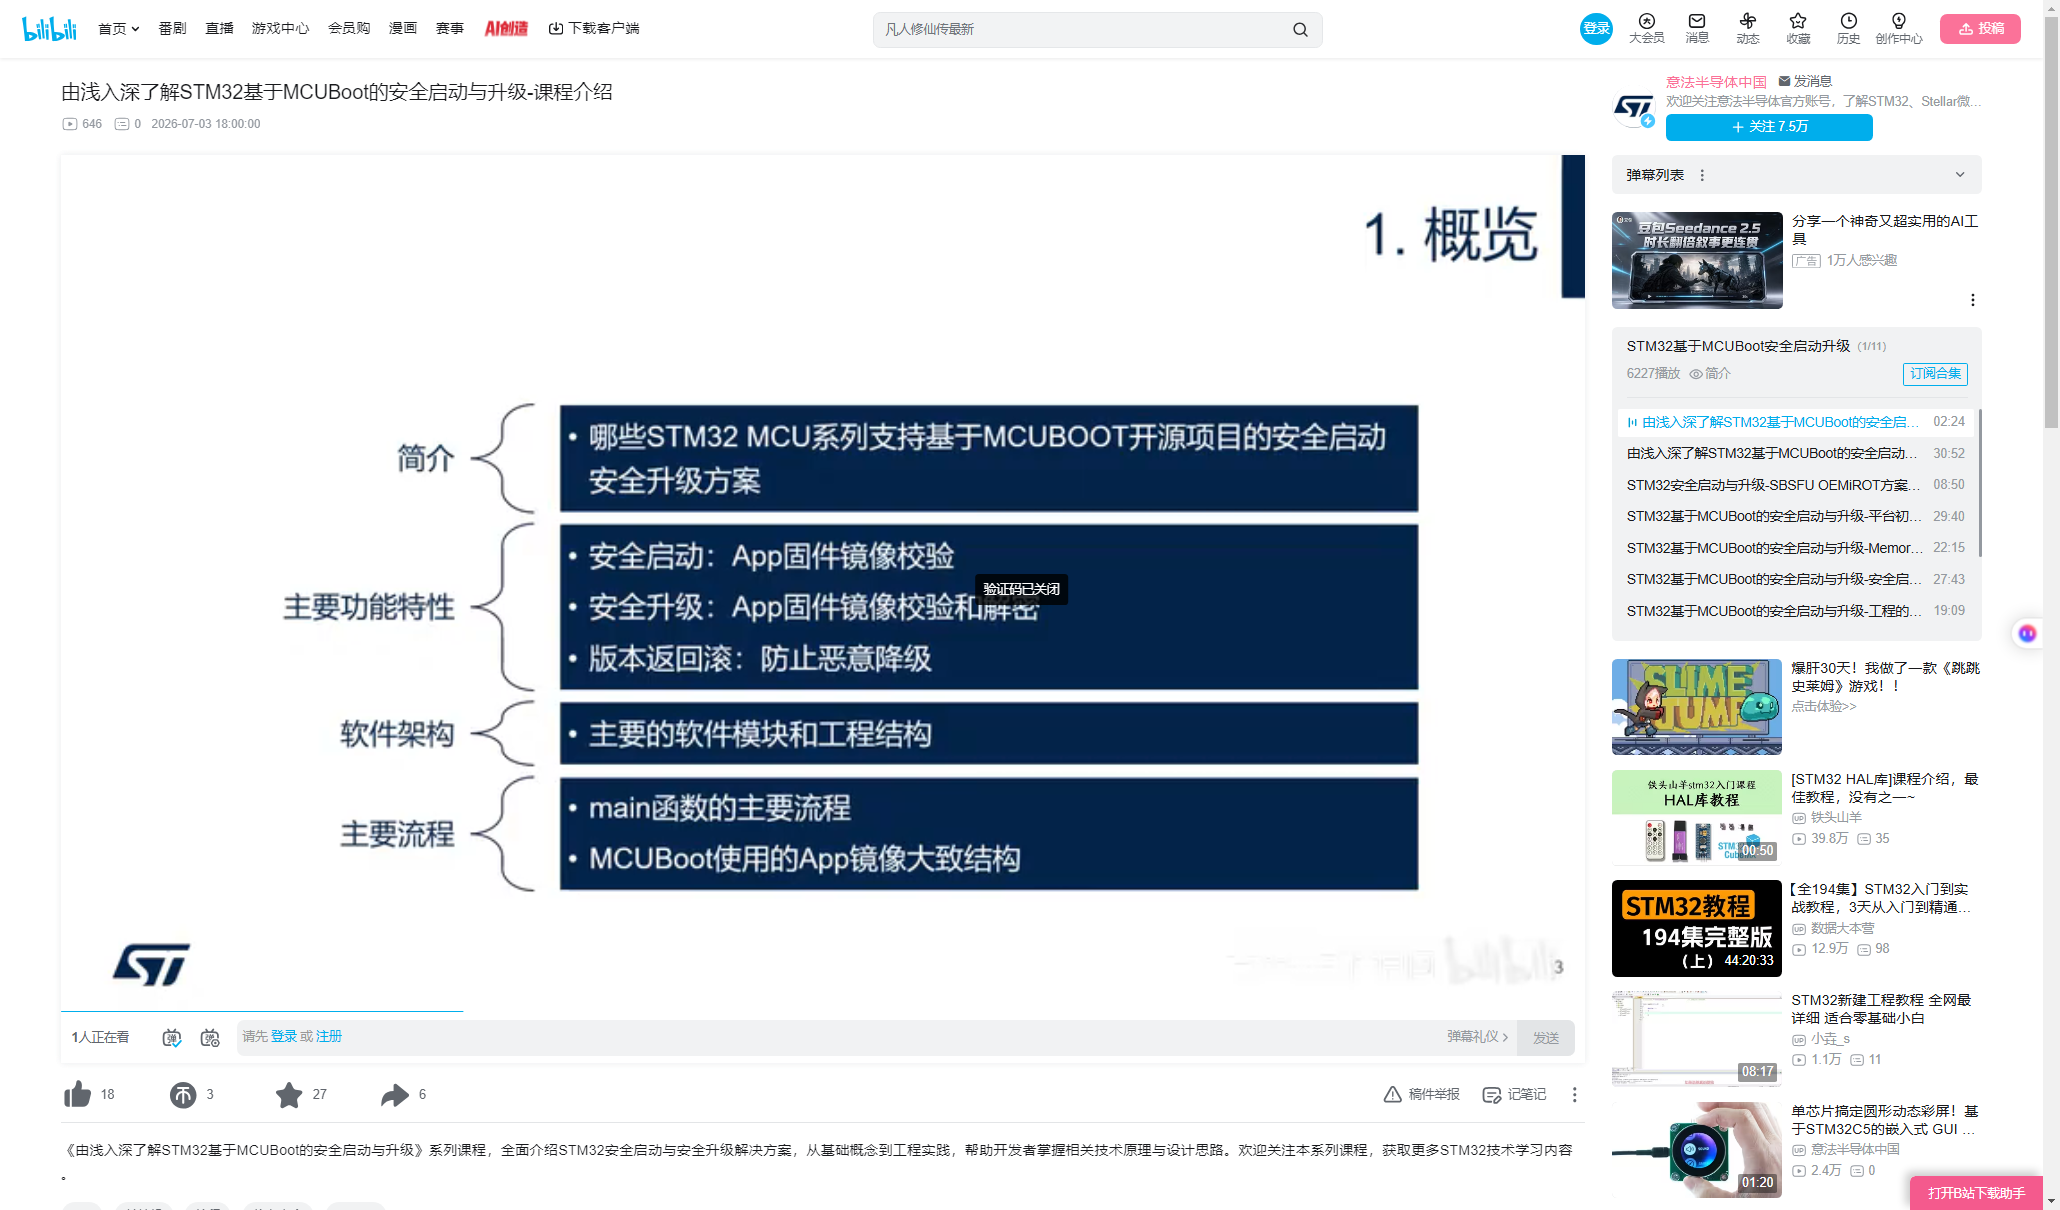The height and width of the screenshot is (1210, 2060).
Task: Like the video with thumbs-up icon
Action: [77, 1094]
